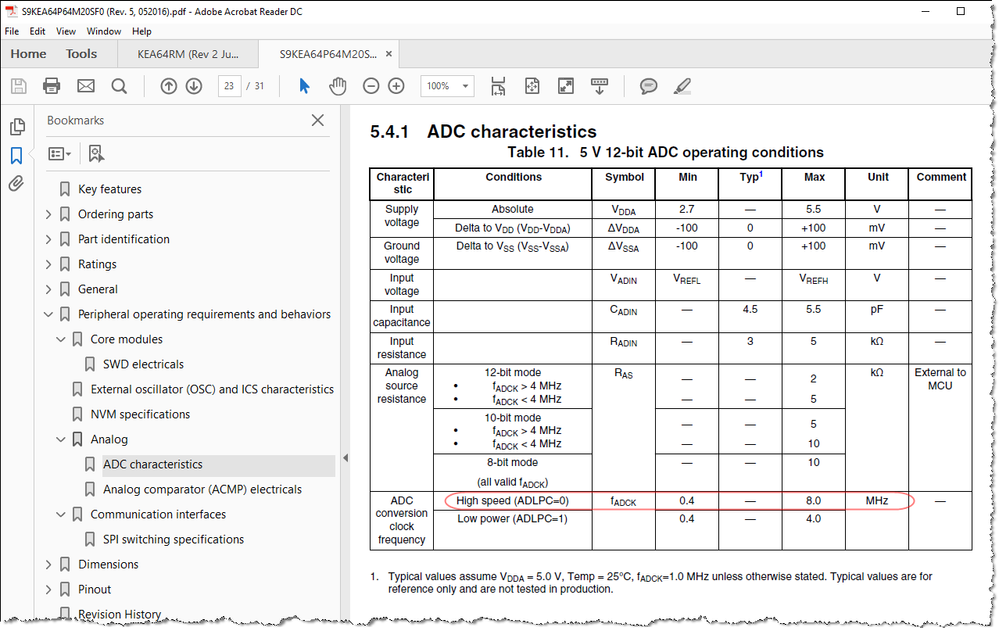Expand the Ratings bookmark
This screenshot has width=999, height=628.
[x=48, y=264]
